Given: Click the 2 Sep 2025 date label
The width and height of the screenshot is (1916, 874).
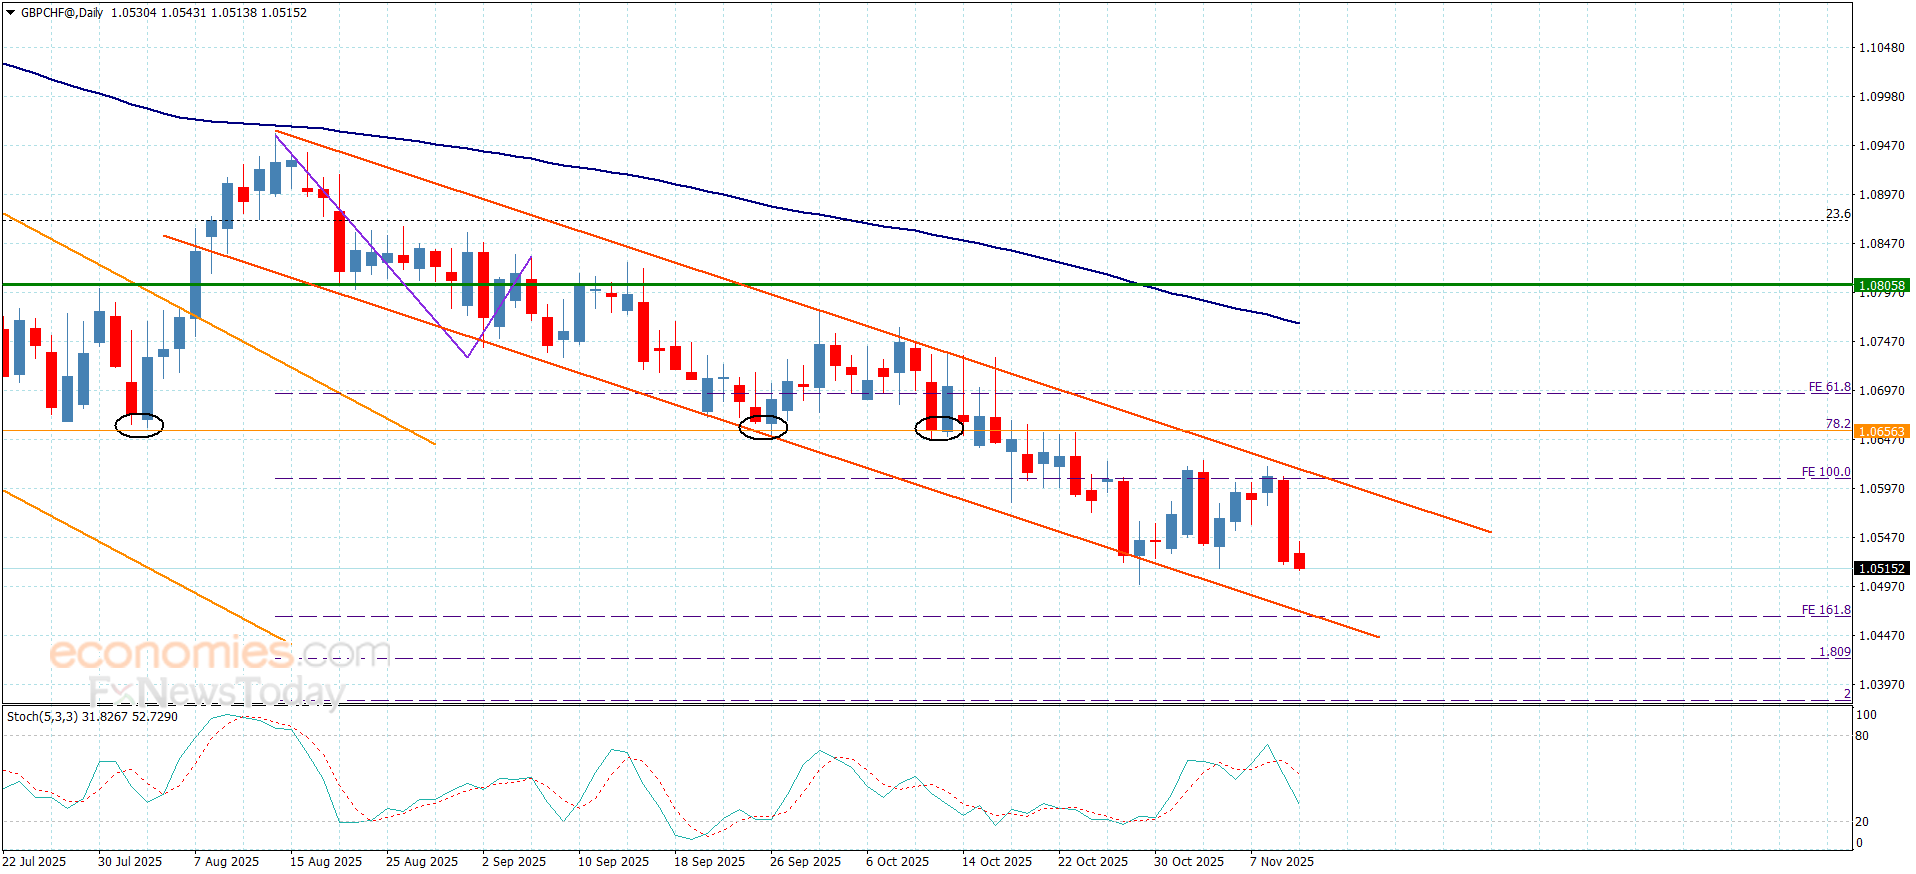Looking at the screenshot, I should 514,862.
